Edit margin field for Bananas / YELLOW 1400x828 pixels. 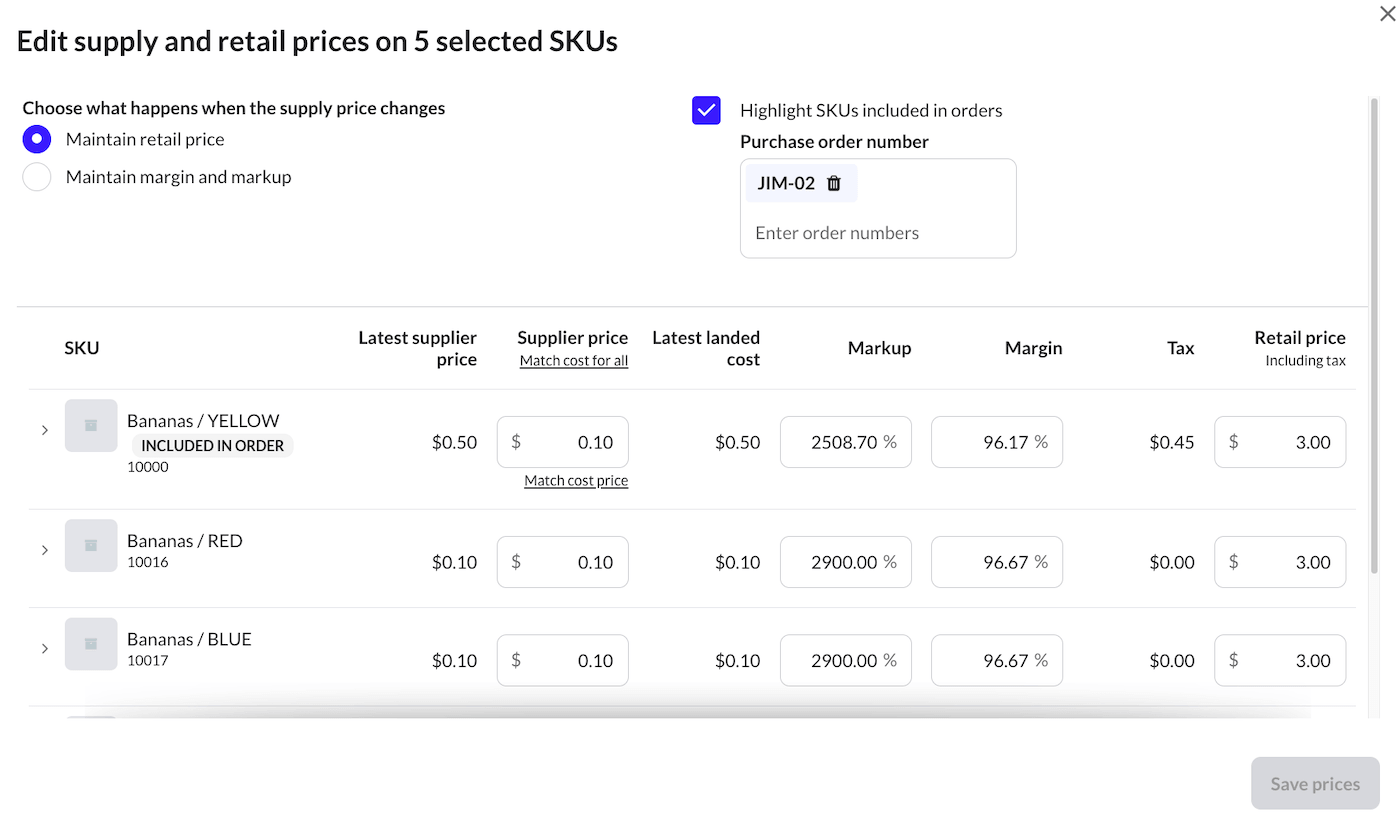[997, 442]
